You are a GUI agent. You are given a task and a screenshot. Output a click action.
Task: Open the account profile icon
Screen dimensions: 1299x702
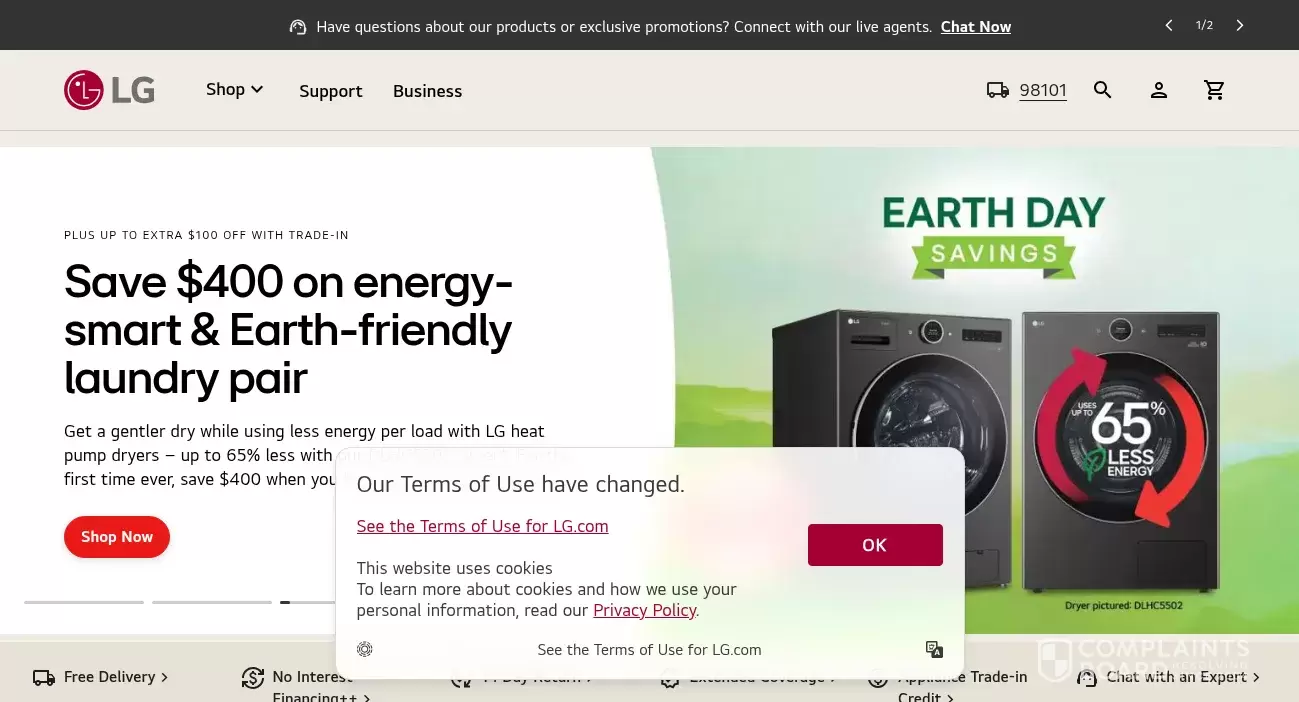click(x=1159, y=90)
